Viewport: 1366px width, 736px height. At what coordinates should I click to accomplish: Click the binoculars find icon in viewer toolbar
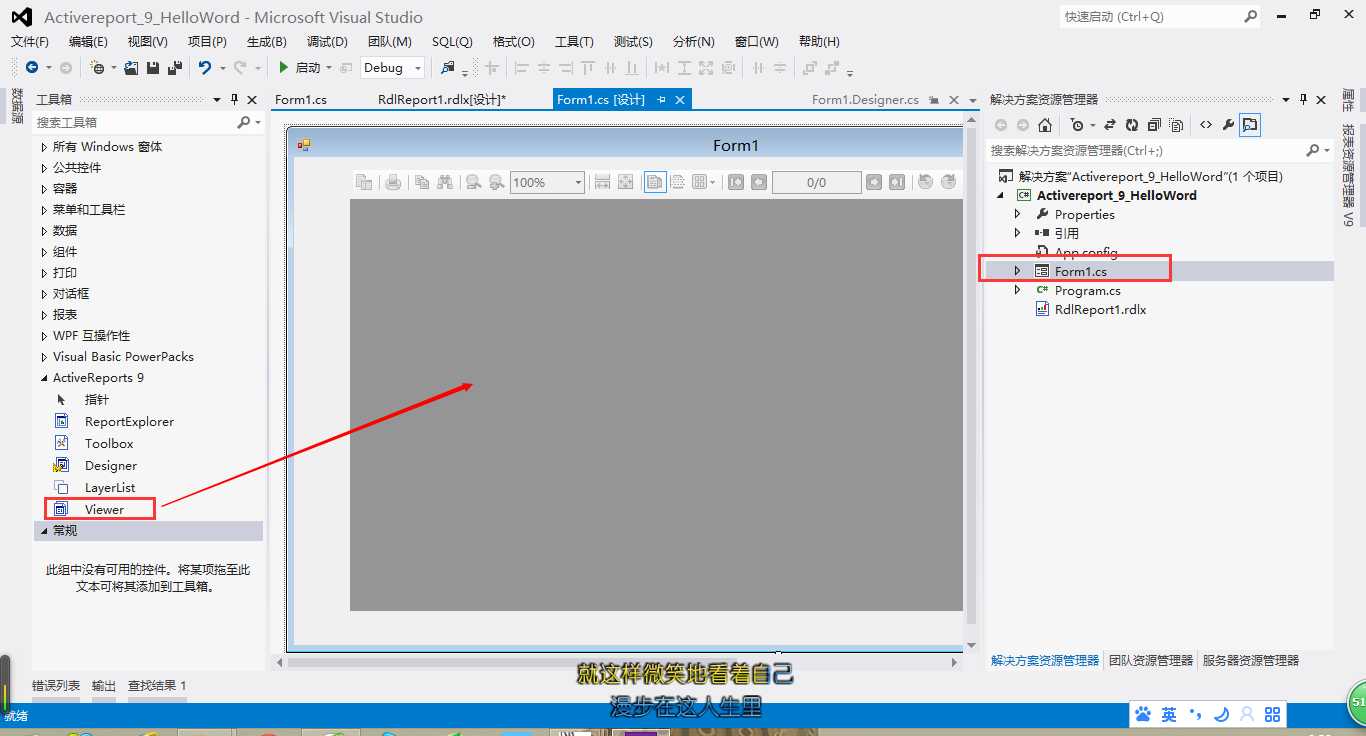[x=445, y=182]
